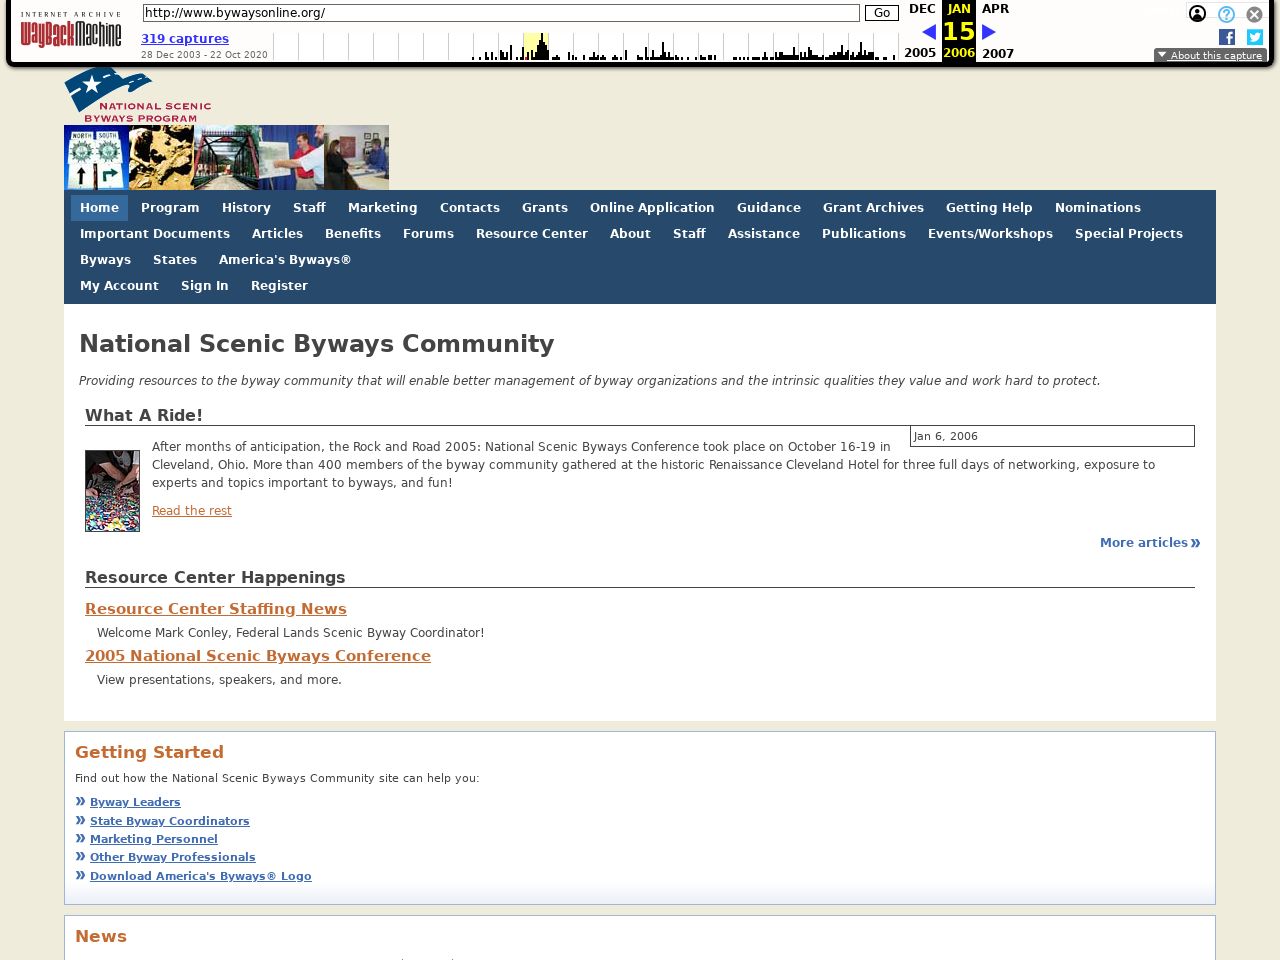Viewport: 1280px width, 960px height.
Task: Share capture on Facebook
Action: coord(1226,37)
